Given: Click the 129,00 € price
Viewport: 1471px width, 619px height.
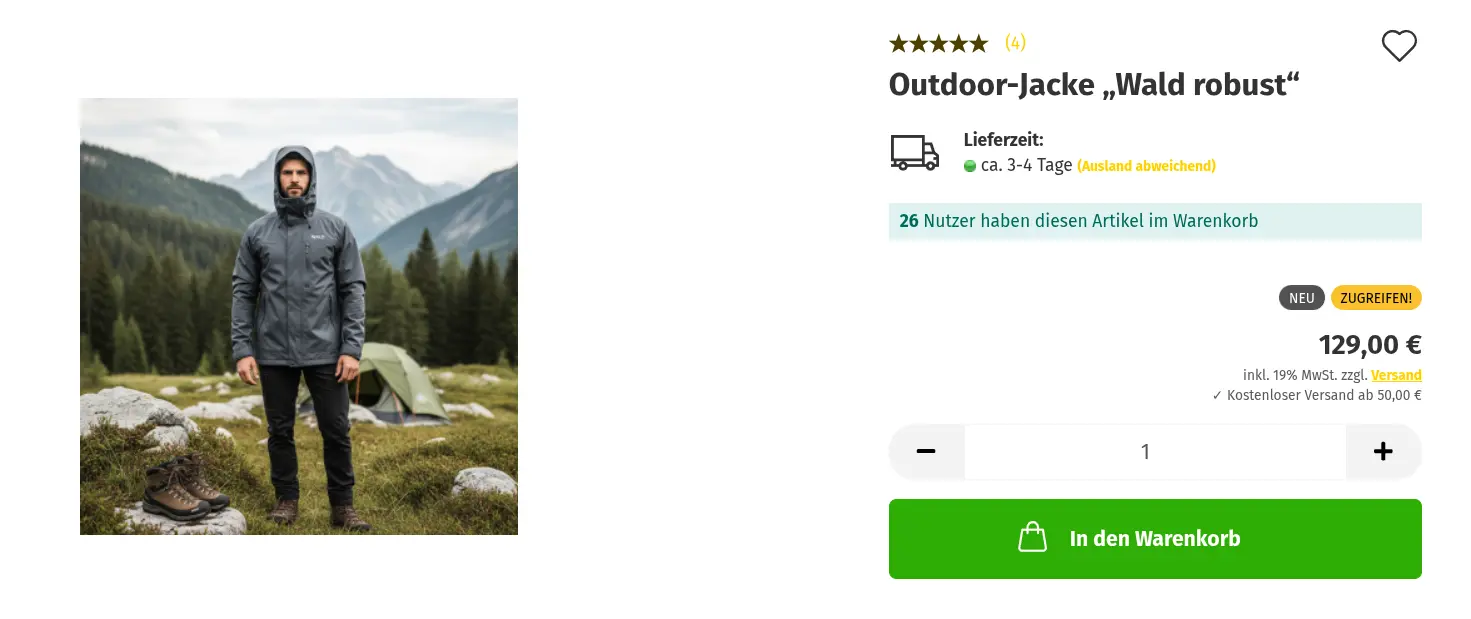Looking at the screenshot, I should coord(1370,345).
